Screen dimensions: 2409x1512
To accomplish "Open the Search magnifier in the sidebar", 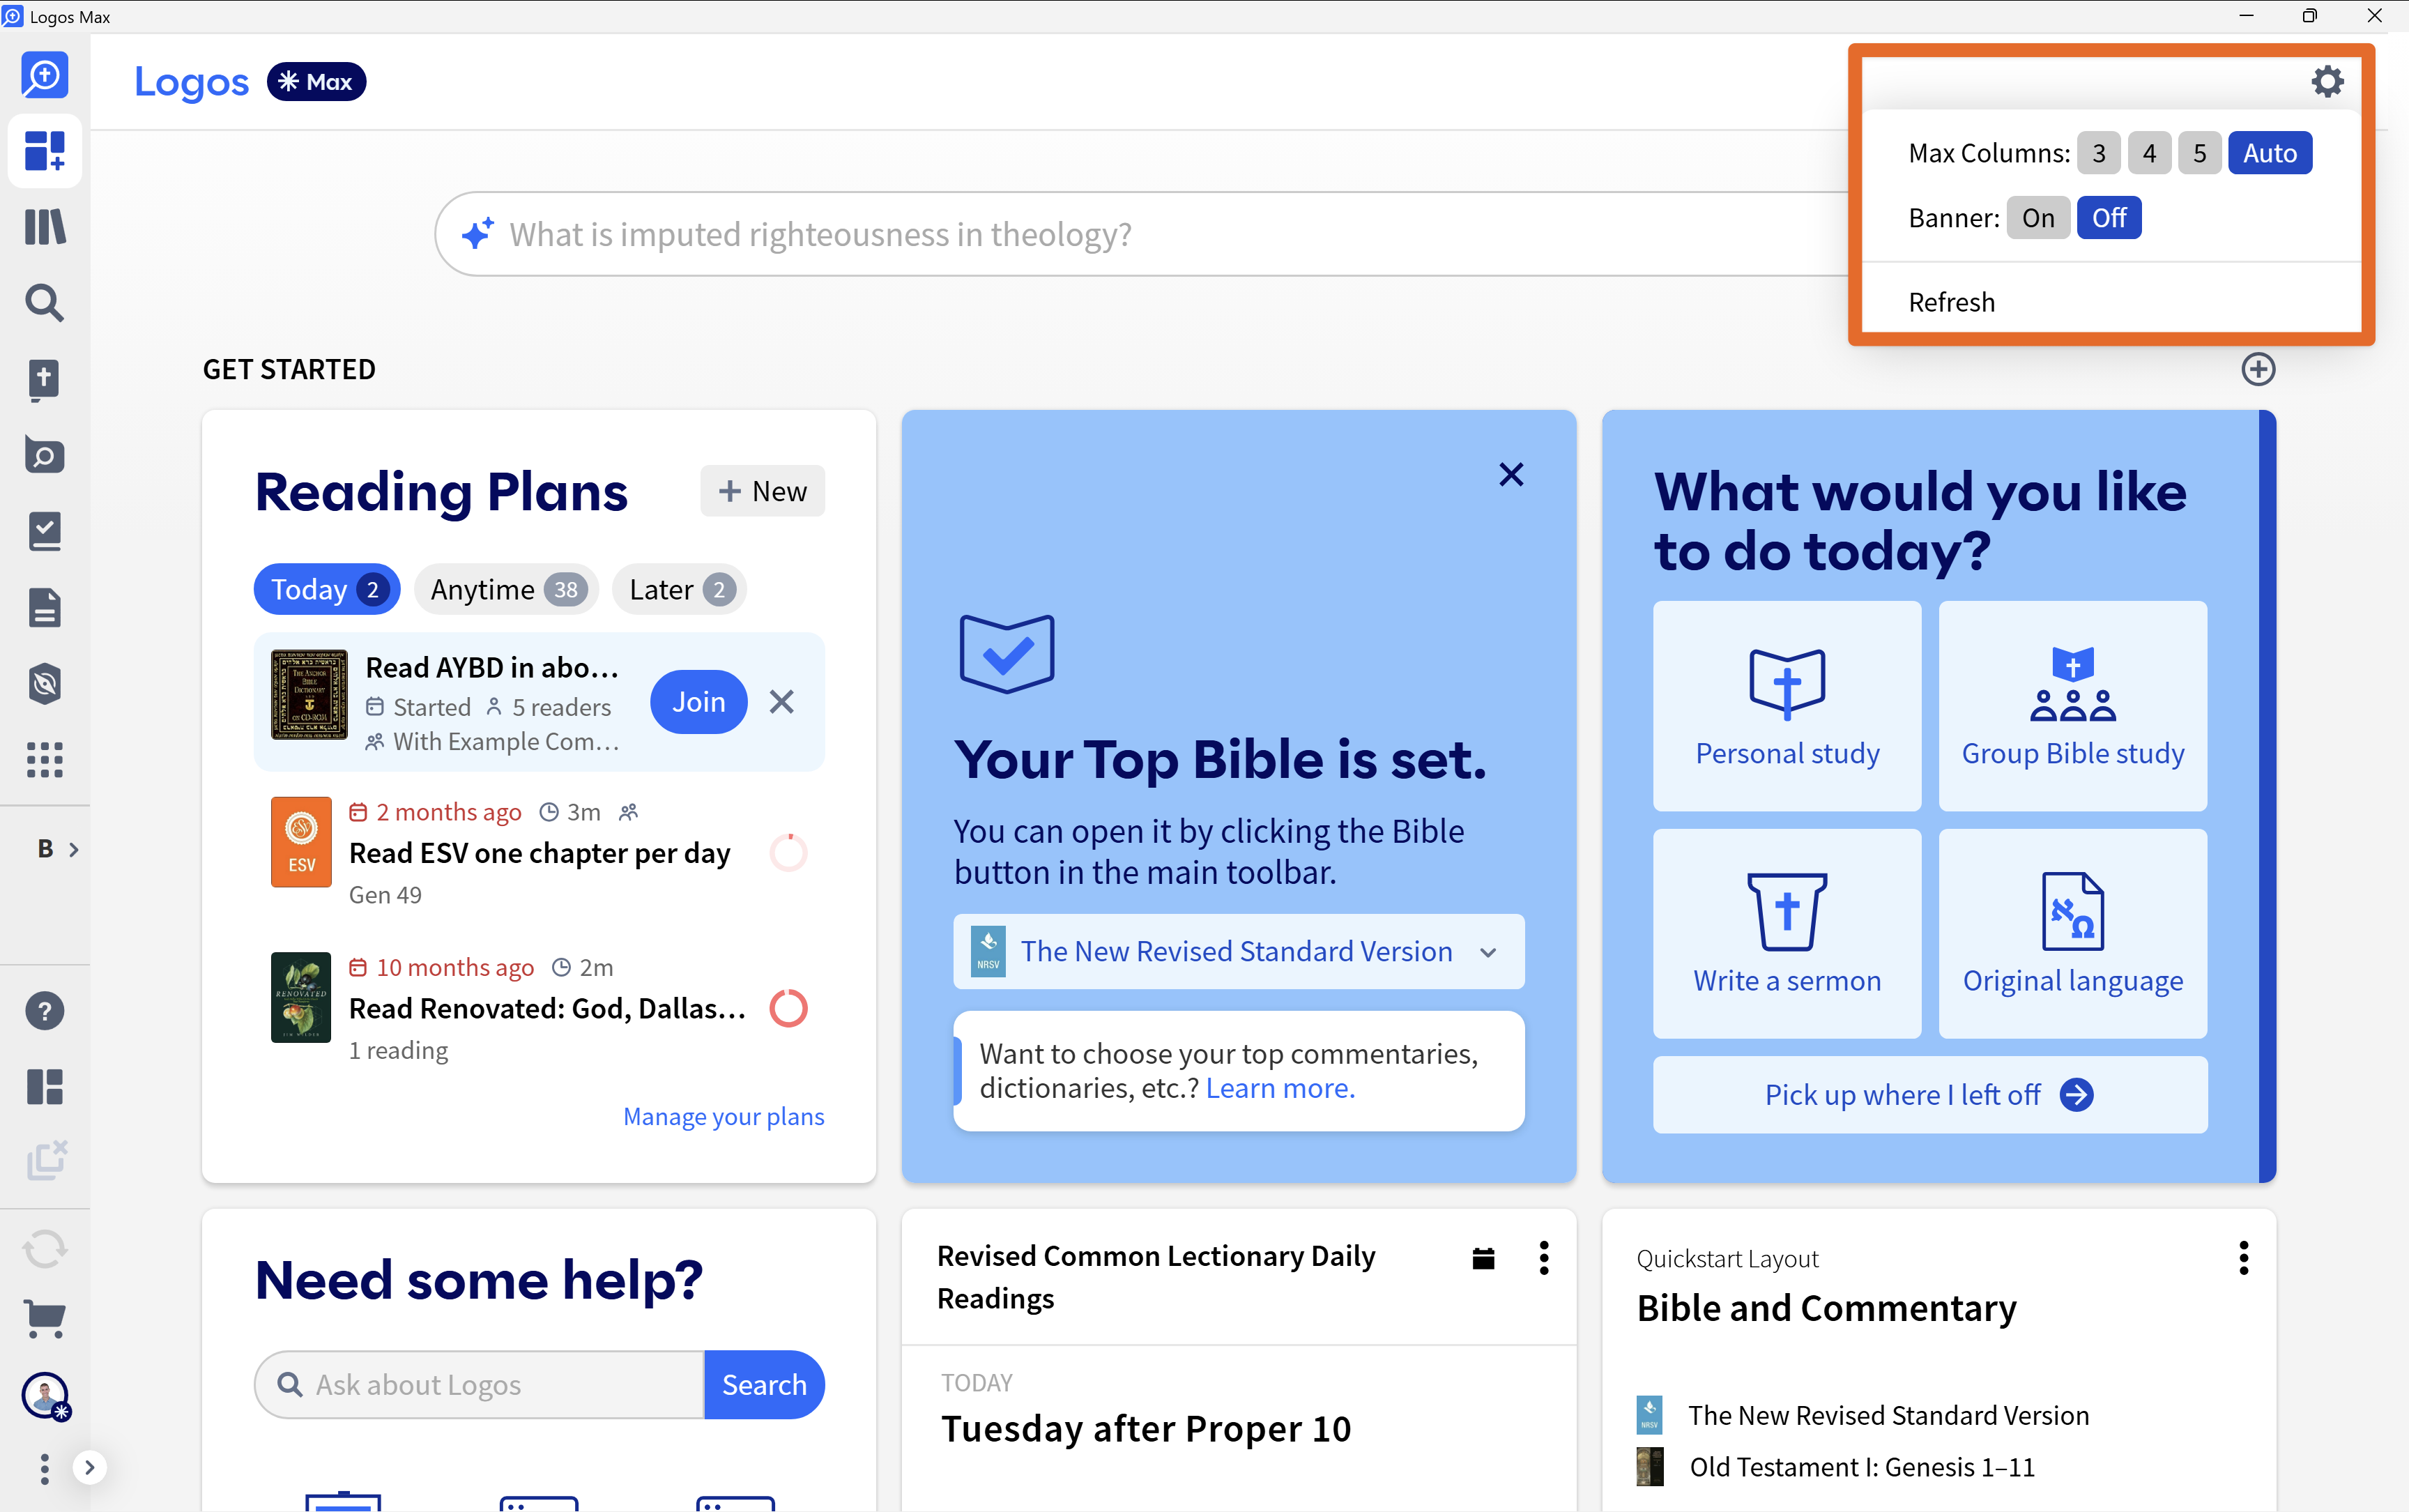I will [x=45, y=302].
